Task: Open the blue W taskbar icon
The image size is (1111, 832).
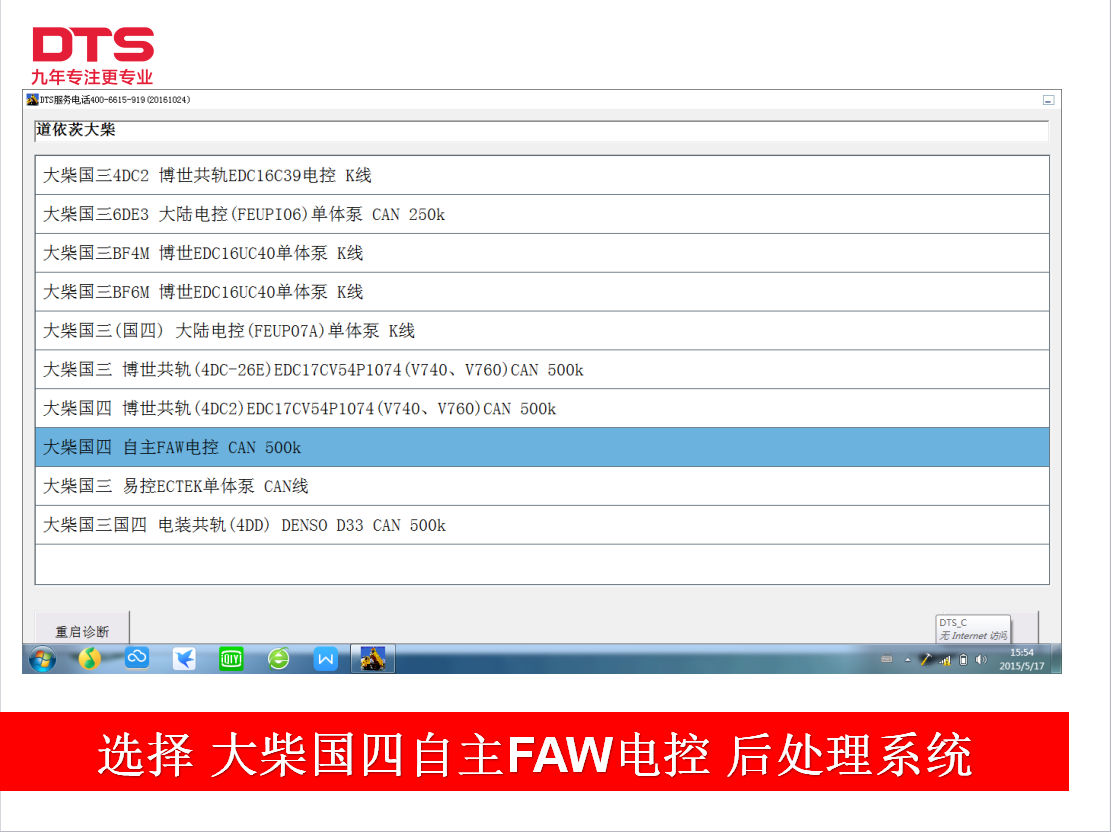Action: [x=325, y=659]
